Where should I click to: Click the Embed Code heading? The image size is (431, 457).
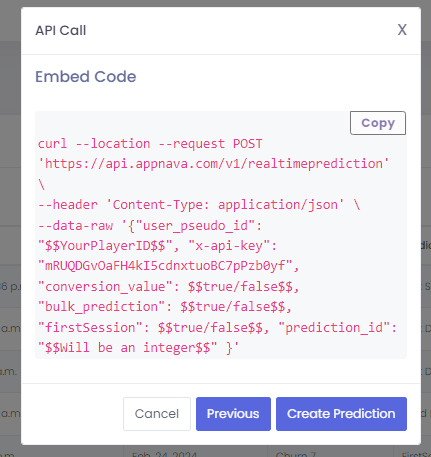point(86,77)
